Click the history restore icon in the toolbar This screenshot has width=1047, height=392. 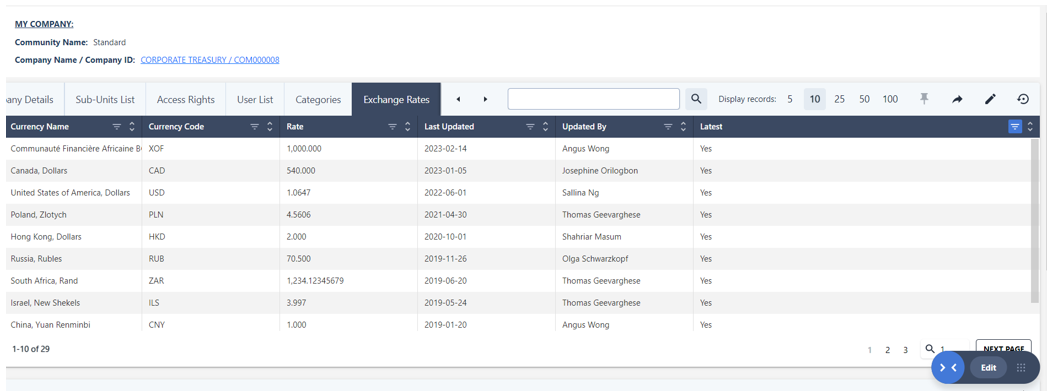tap(1023, 99)
